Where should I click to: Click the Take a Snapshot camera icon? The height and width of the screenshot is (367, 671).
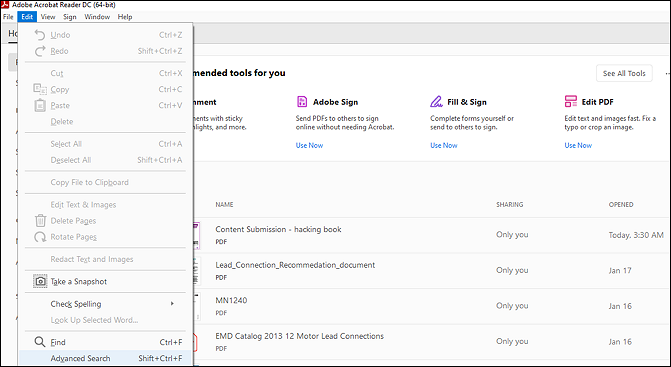point(40,281)
